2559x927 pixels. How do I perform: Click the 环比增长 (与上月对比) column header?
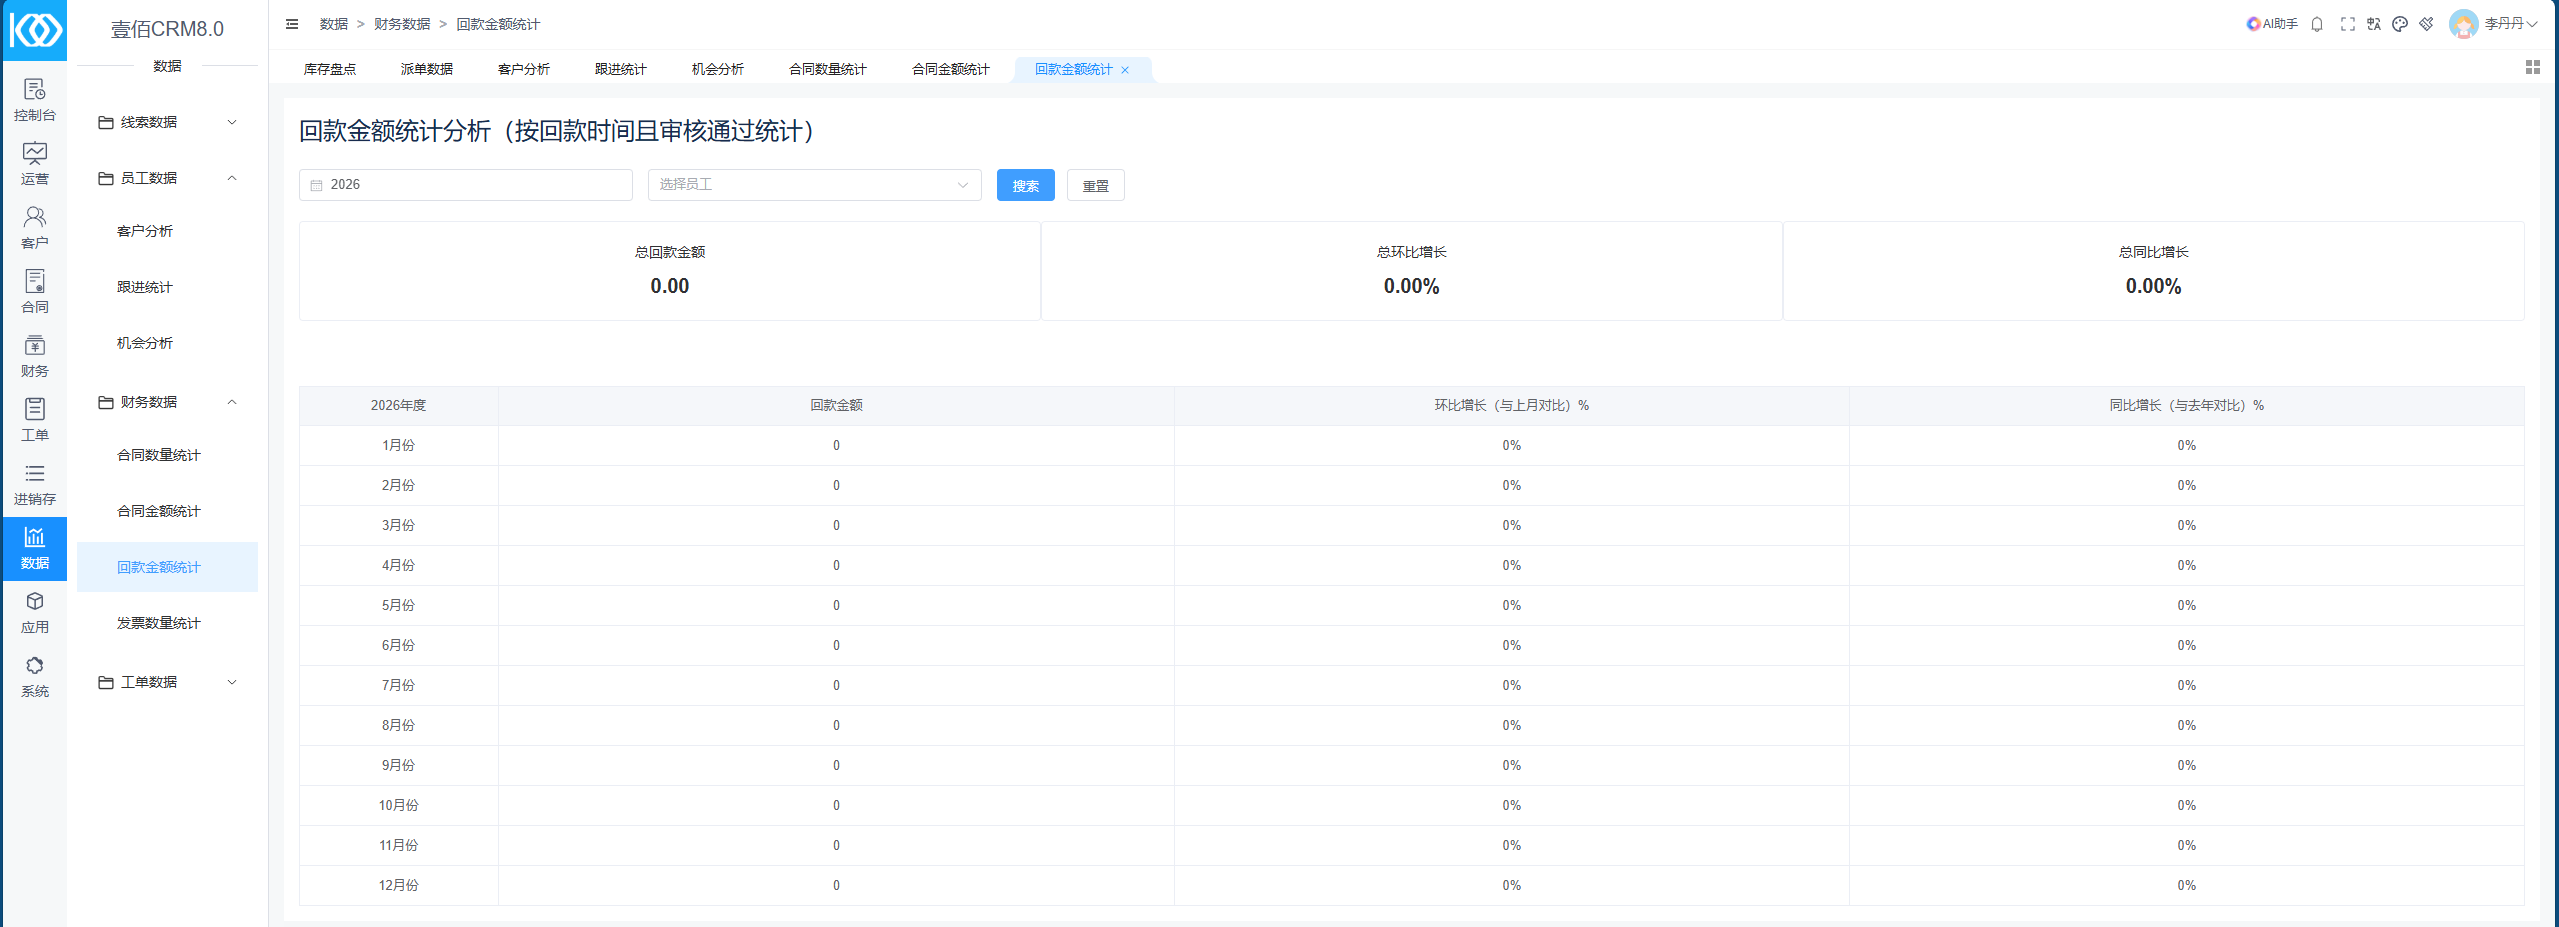[1511, 405]
